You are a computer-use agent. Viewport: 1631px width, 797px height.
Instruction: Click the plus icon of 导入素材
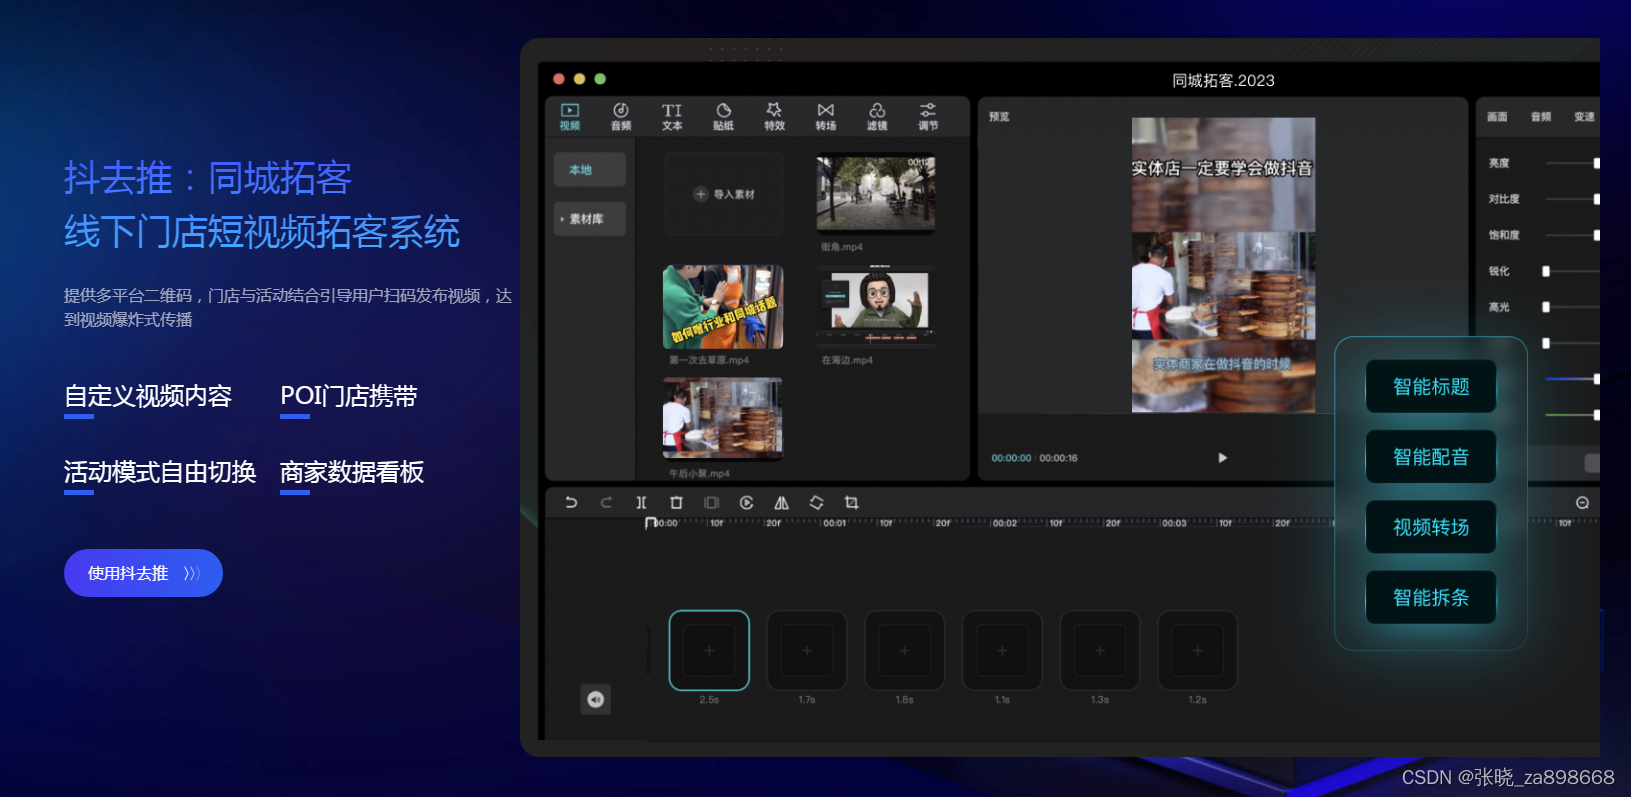[701, 194]
